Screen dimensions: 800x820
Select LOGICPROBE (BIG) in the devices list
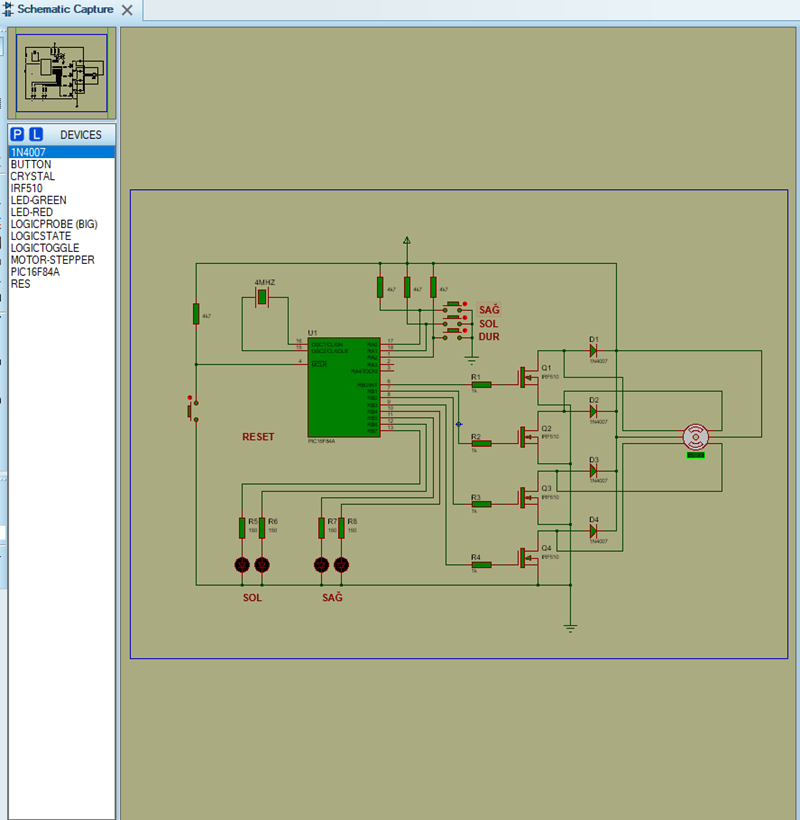tap(54, 224)
